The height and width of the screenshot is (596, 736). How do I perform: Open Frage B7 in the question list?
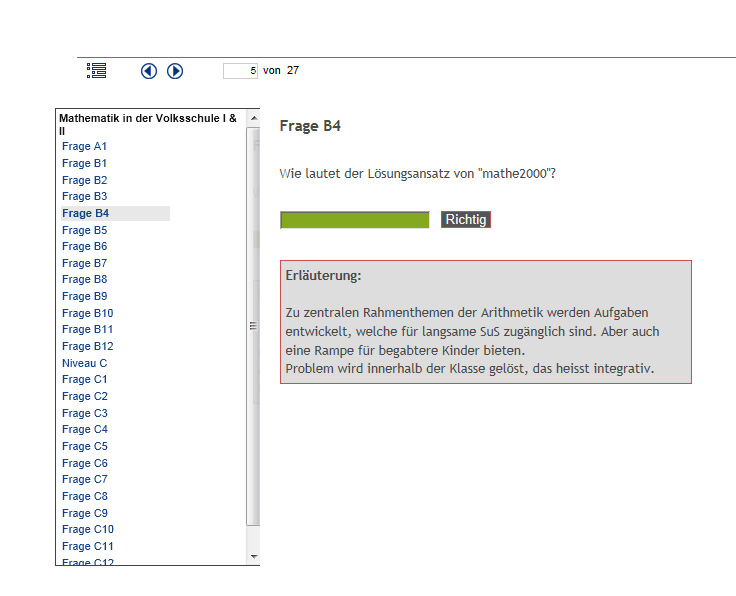click(84, 263)
